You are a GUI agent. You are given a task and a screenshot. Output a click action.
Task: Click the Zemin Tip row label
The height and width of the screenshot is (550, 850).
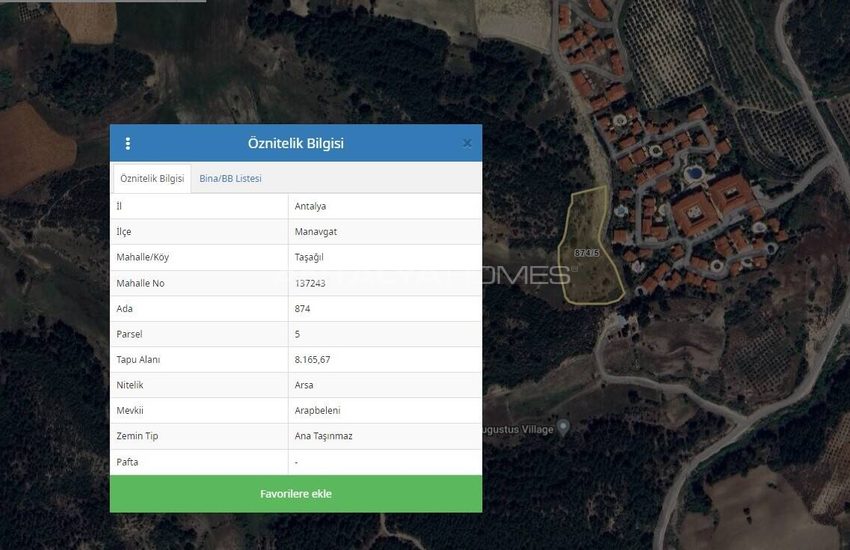137,436
